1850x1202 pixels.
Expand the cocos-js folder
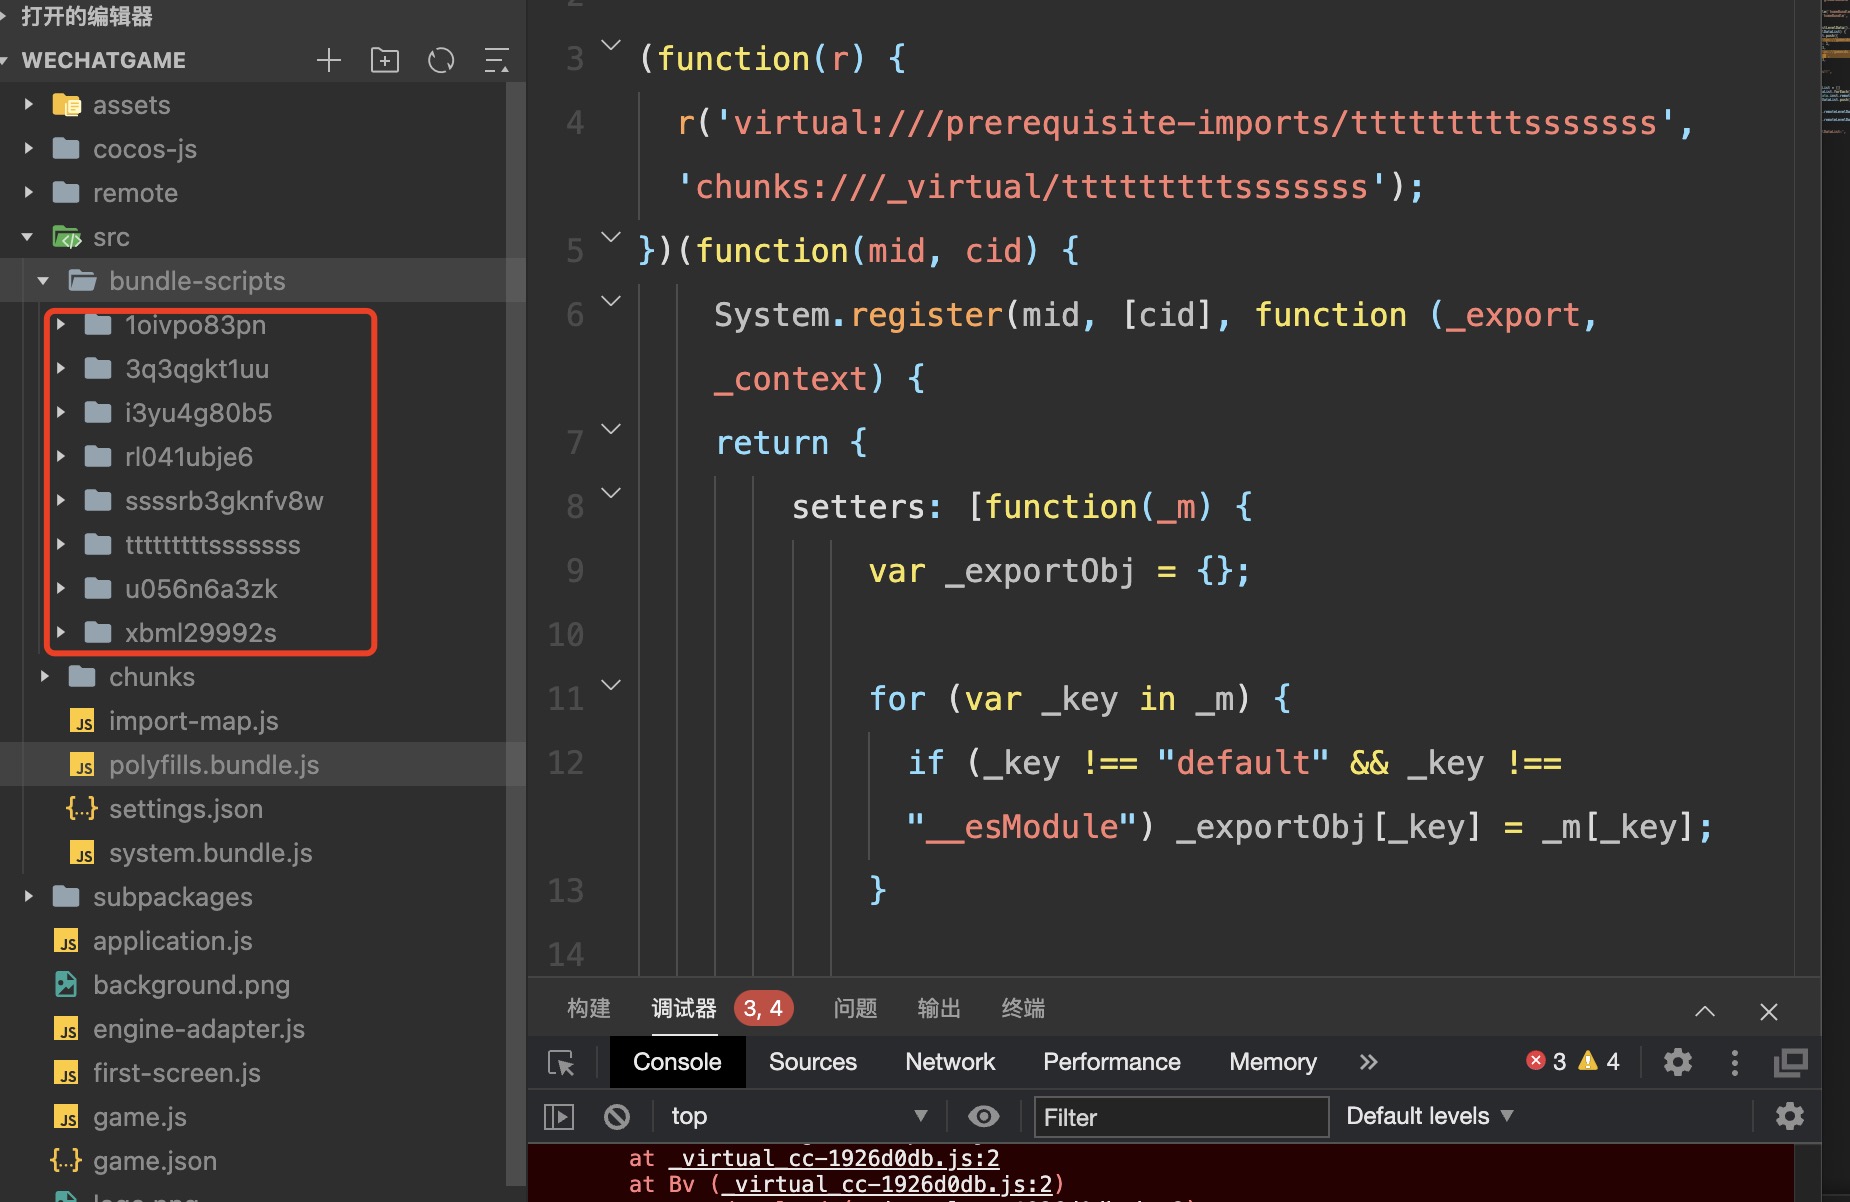pos(29,148)
